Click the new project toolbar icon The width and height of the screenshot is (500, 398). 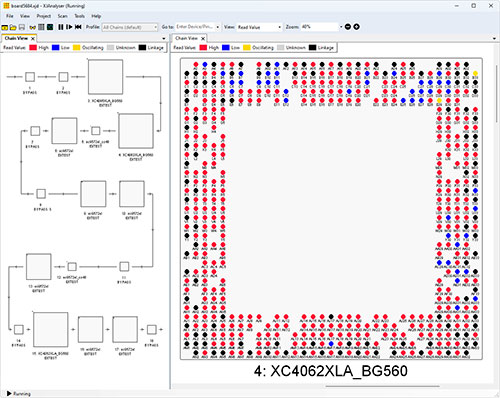pyautogui.click(x=5, y=27)
